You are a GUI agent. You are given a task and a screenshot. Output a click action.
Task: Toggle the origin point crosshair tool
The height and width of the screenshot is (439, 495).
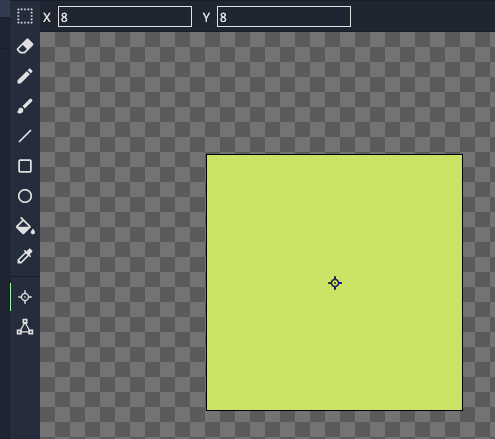point(25,297)
